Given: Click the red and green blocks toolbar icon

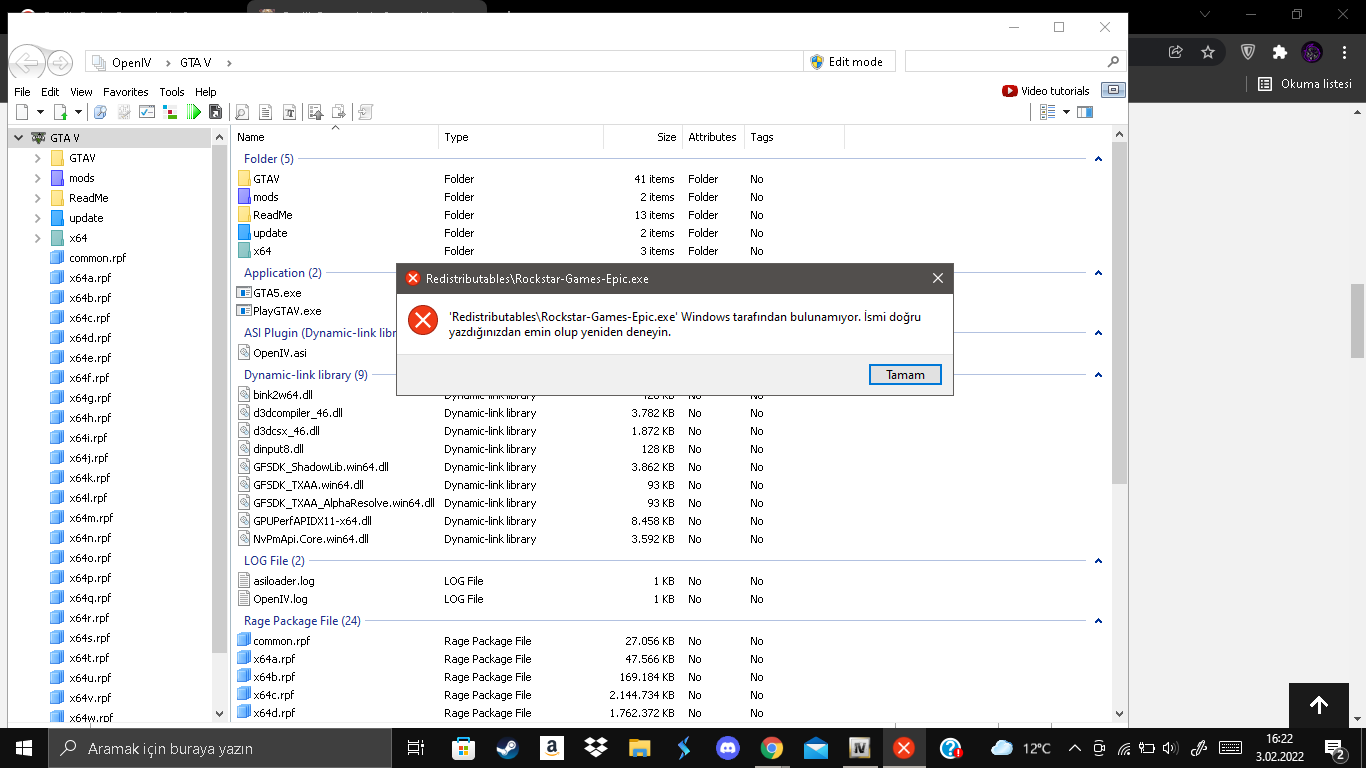Looking at the screenshot, I should (x=170, y=112).
